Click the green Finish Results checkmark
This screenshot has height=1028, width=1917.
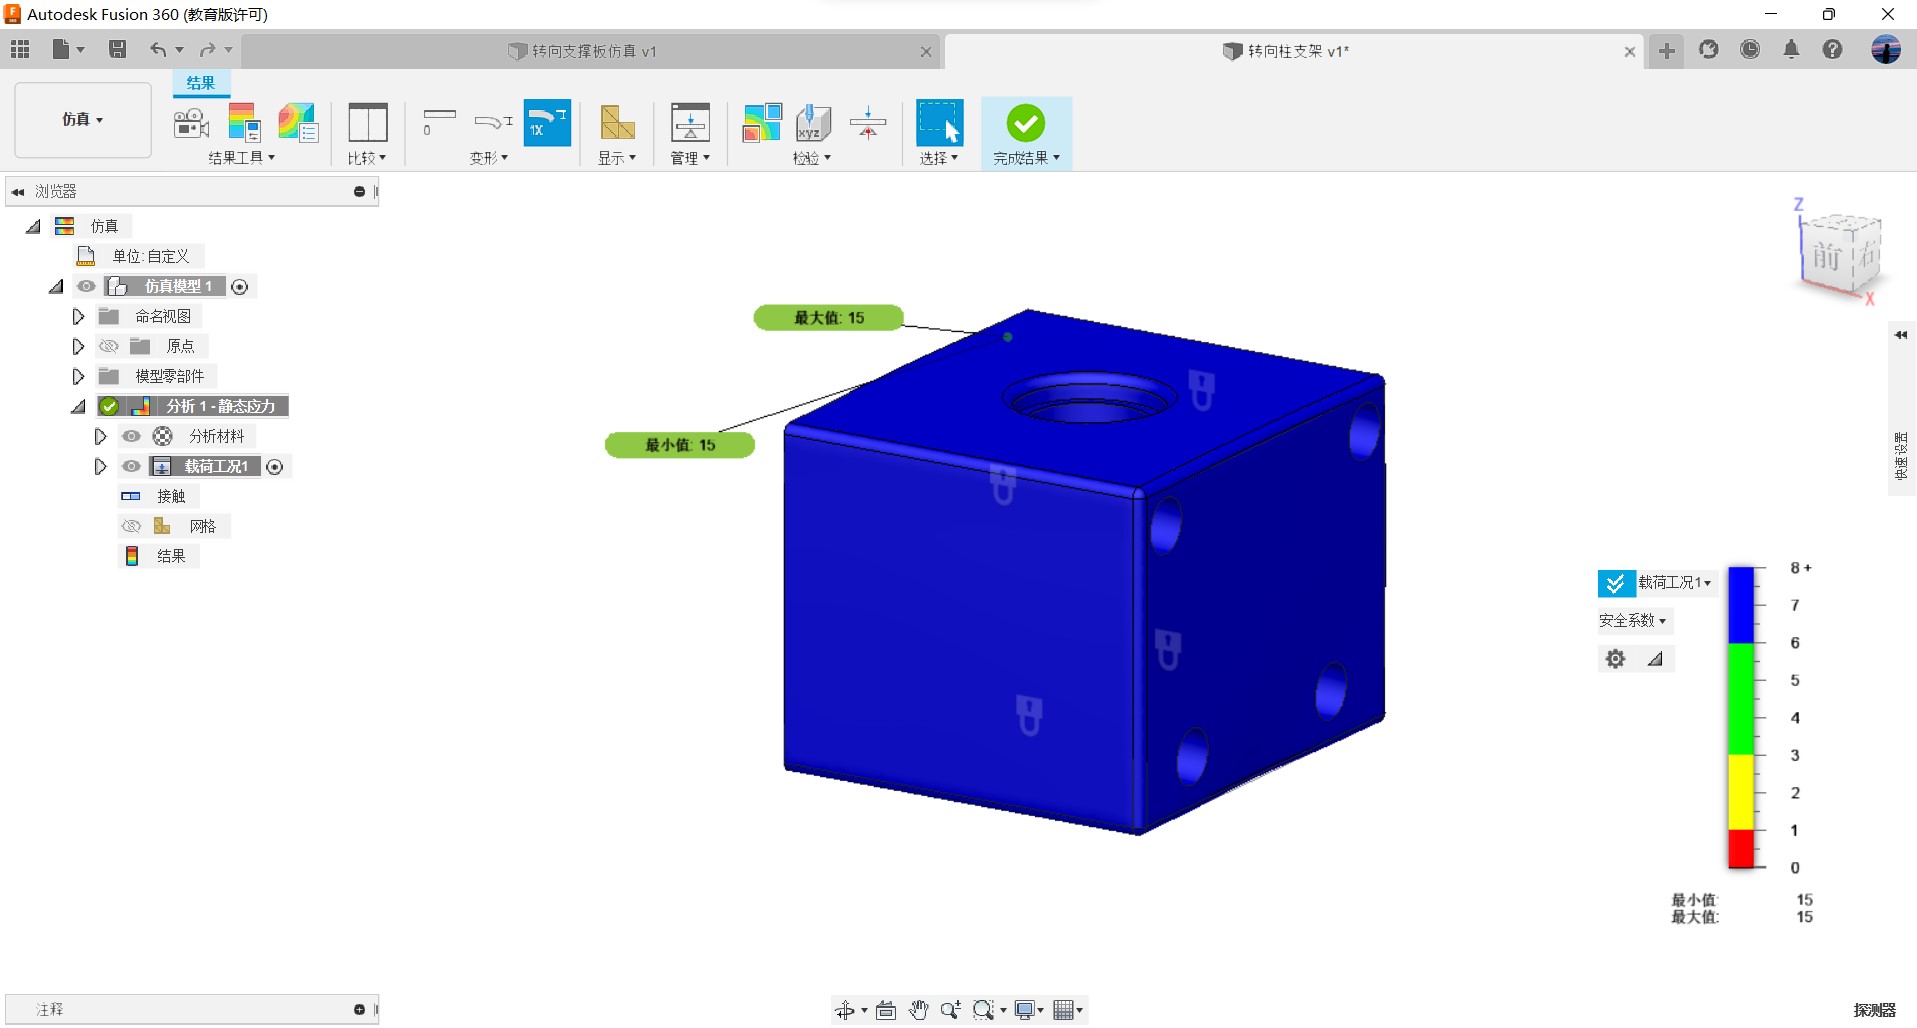tap(1025, 123)
